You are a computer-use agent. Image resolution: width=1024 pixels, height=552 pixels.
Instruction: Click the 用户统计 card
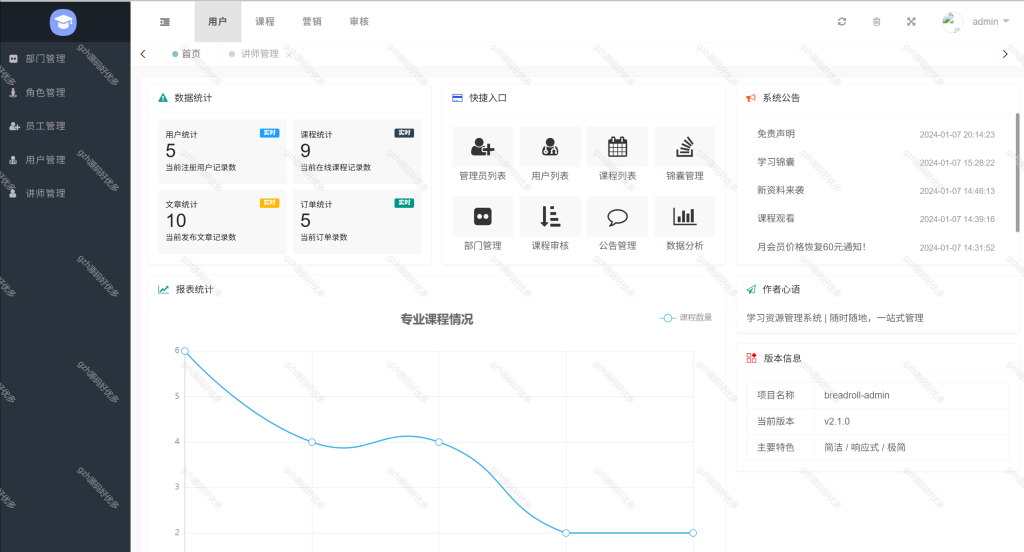(x=222, y=152)
